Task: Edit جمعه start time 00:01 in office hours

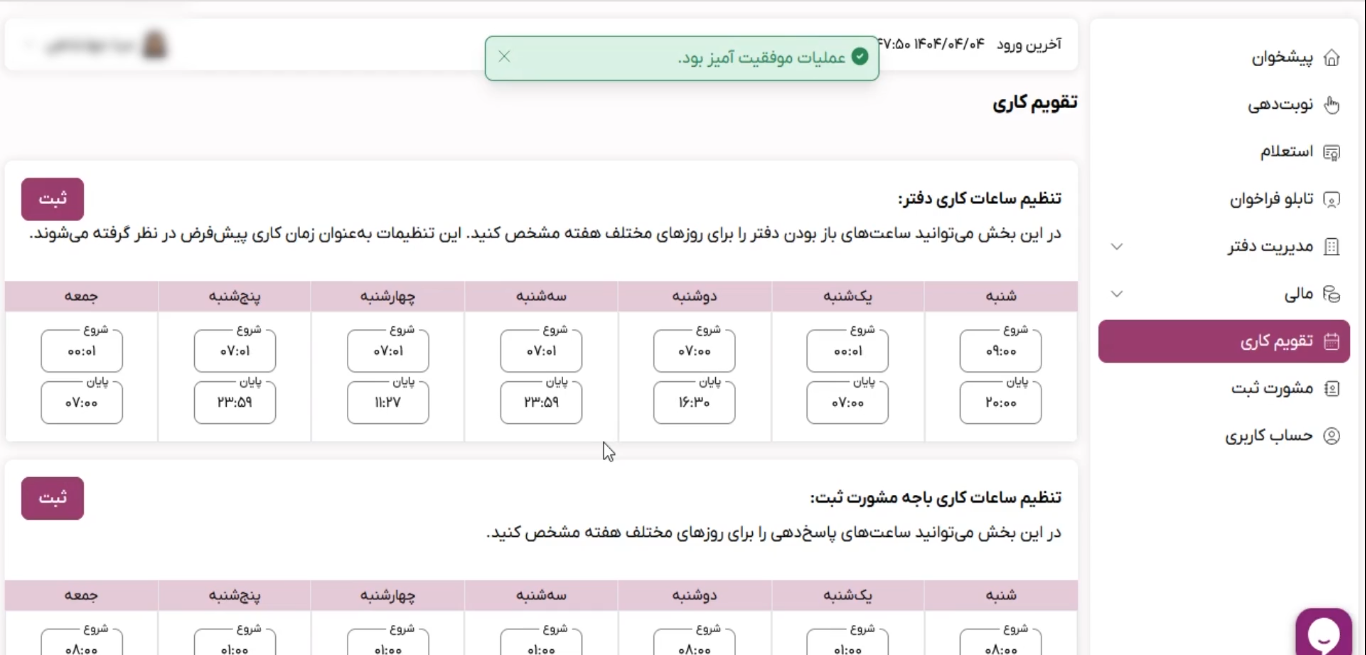Action: pos(82,351)
